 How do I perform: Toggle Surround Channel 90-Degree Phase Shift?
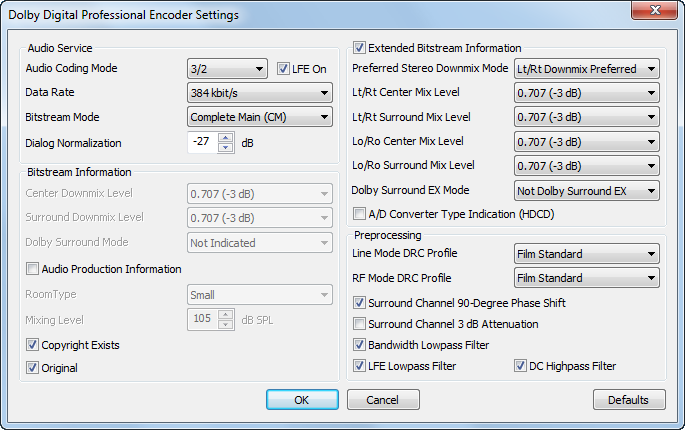[360, 302]
